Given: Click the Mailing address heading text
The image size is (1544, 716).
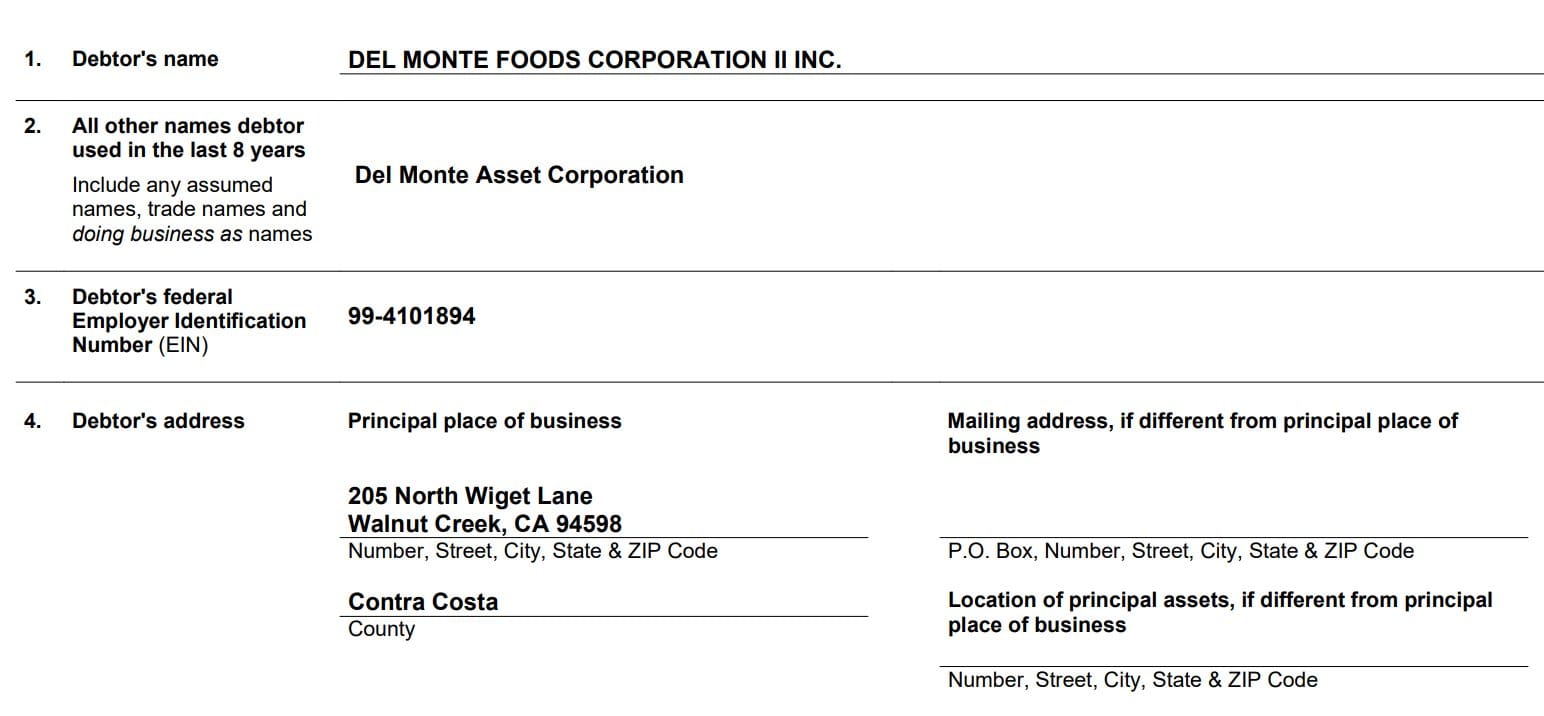Looking at the screenshot, I should (x=1203, y=433).
